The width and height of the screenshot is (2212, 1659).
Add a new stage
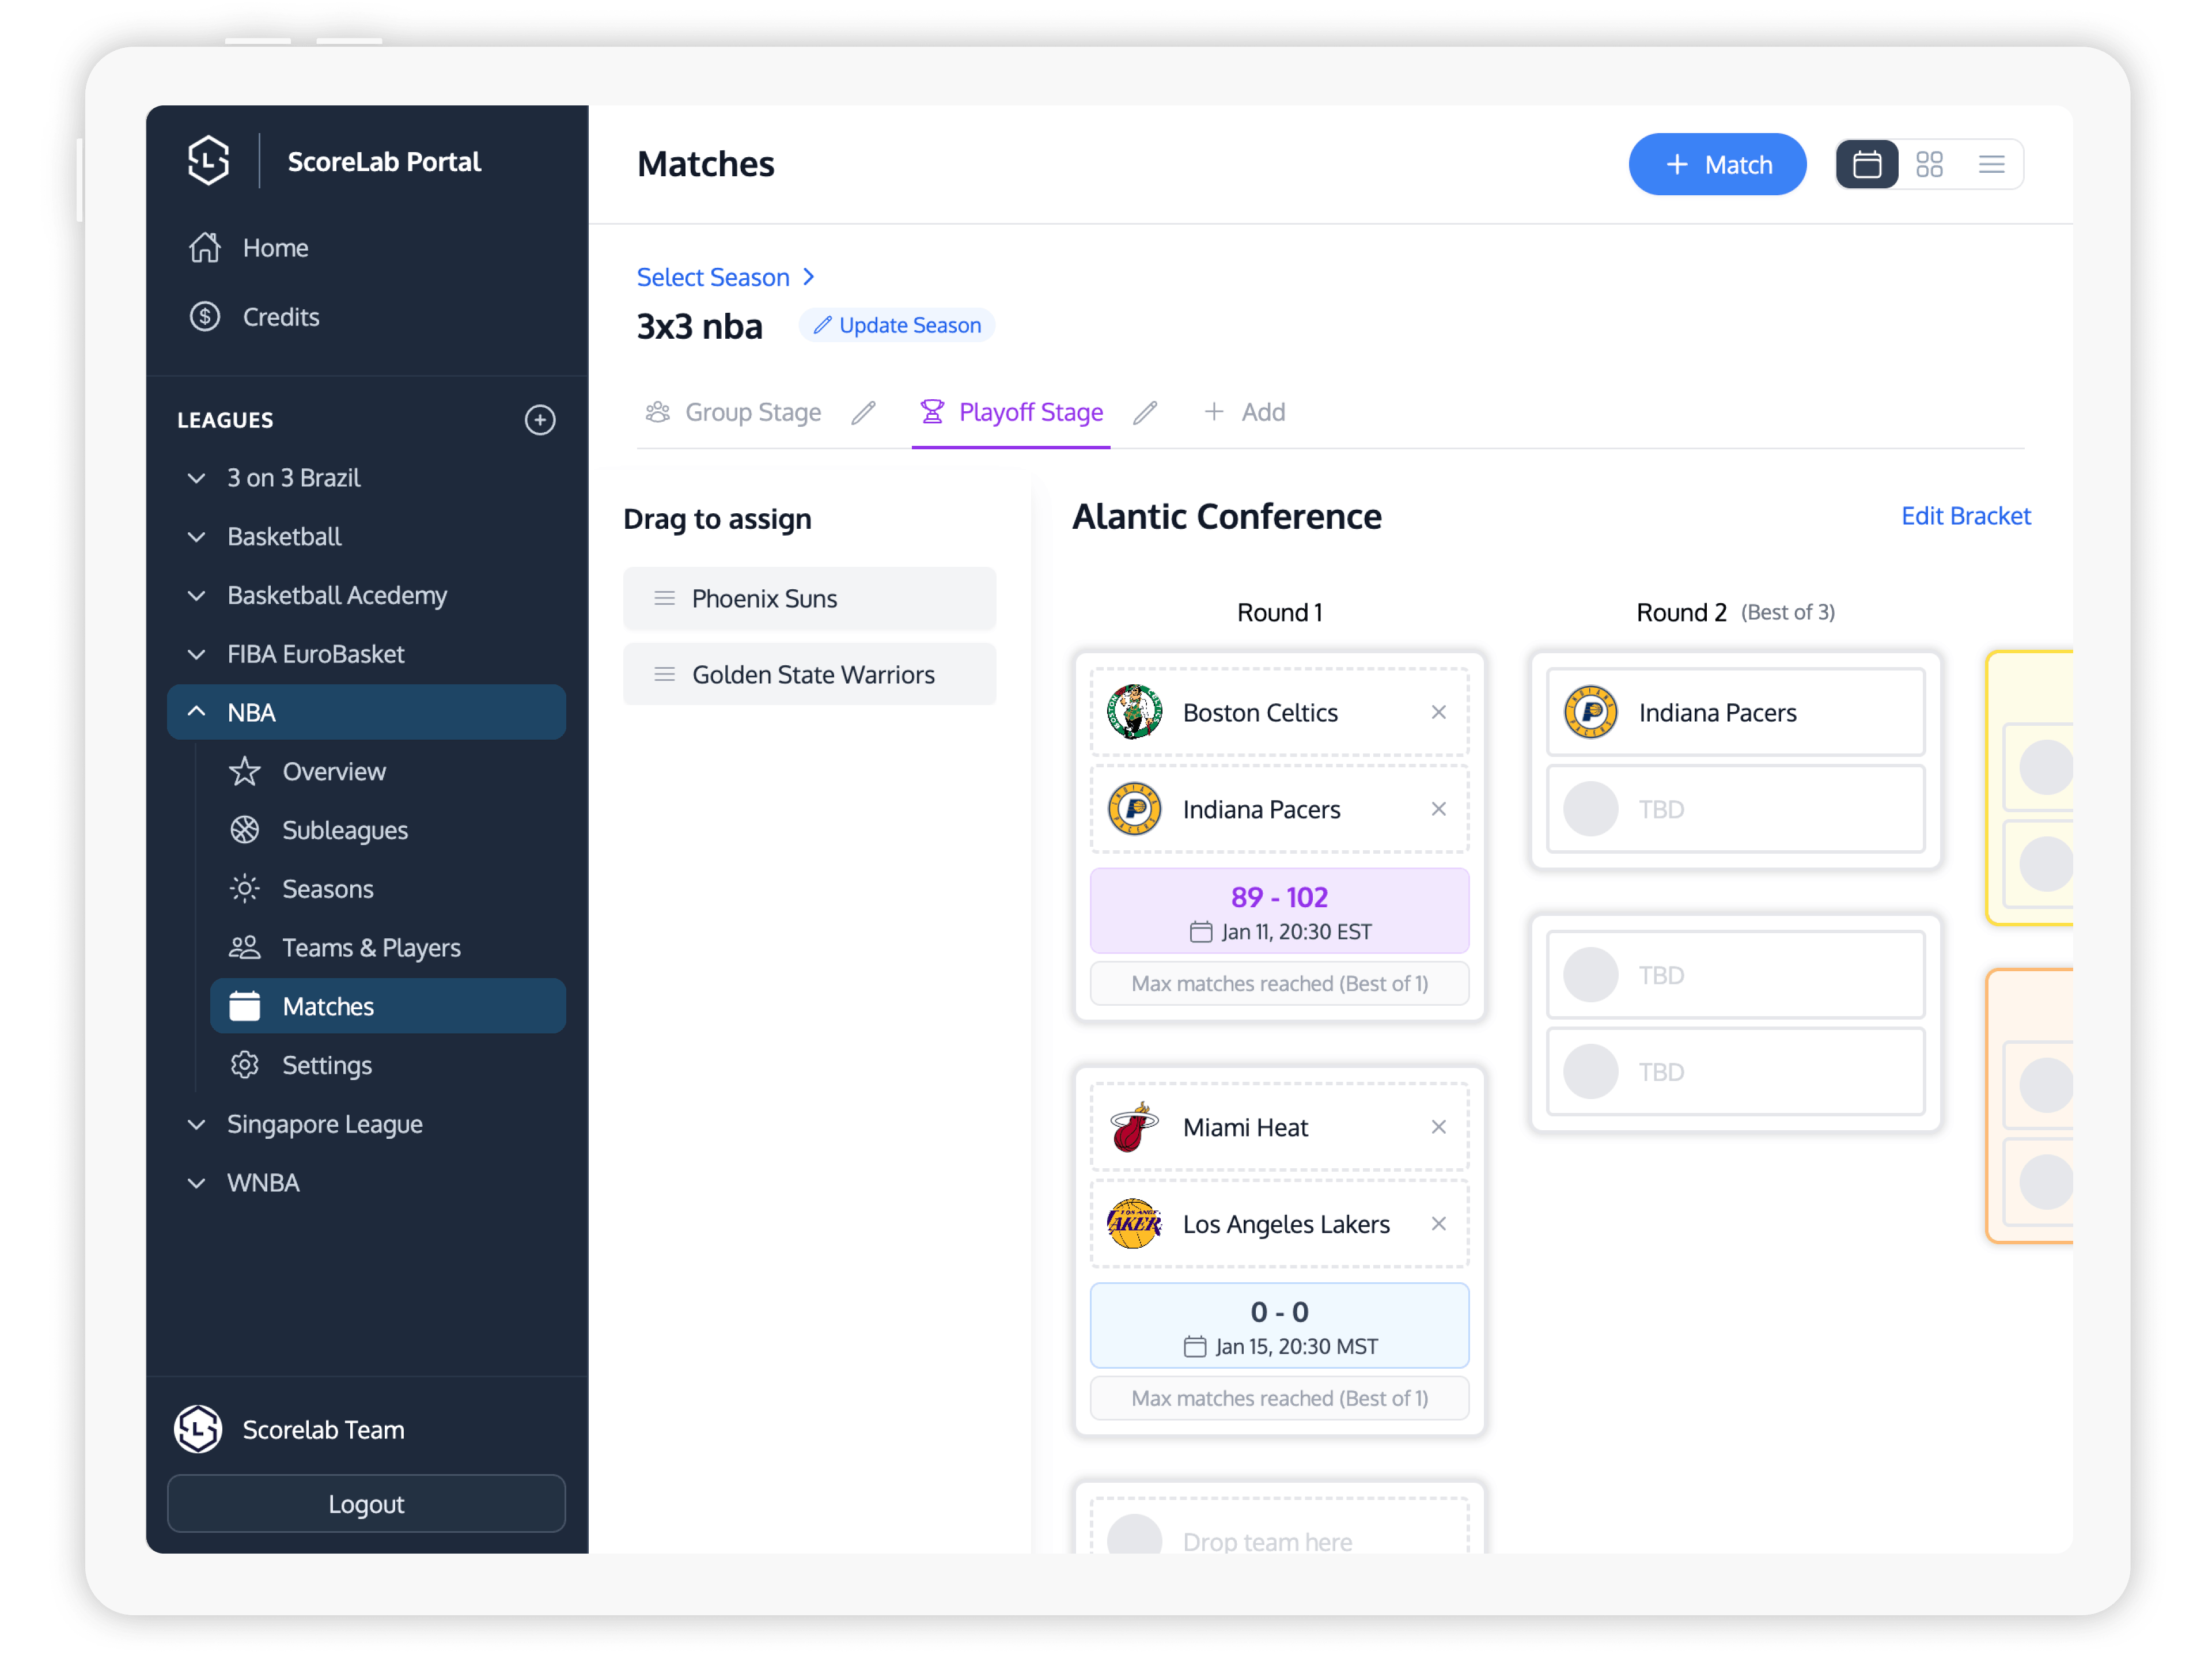[1245, 412]
